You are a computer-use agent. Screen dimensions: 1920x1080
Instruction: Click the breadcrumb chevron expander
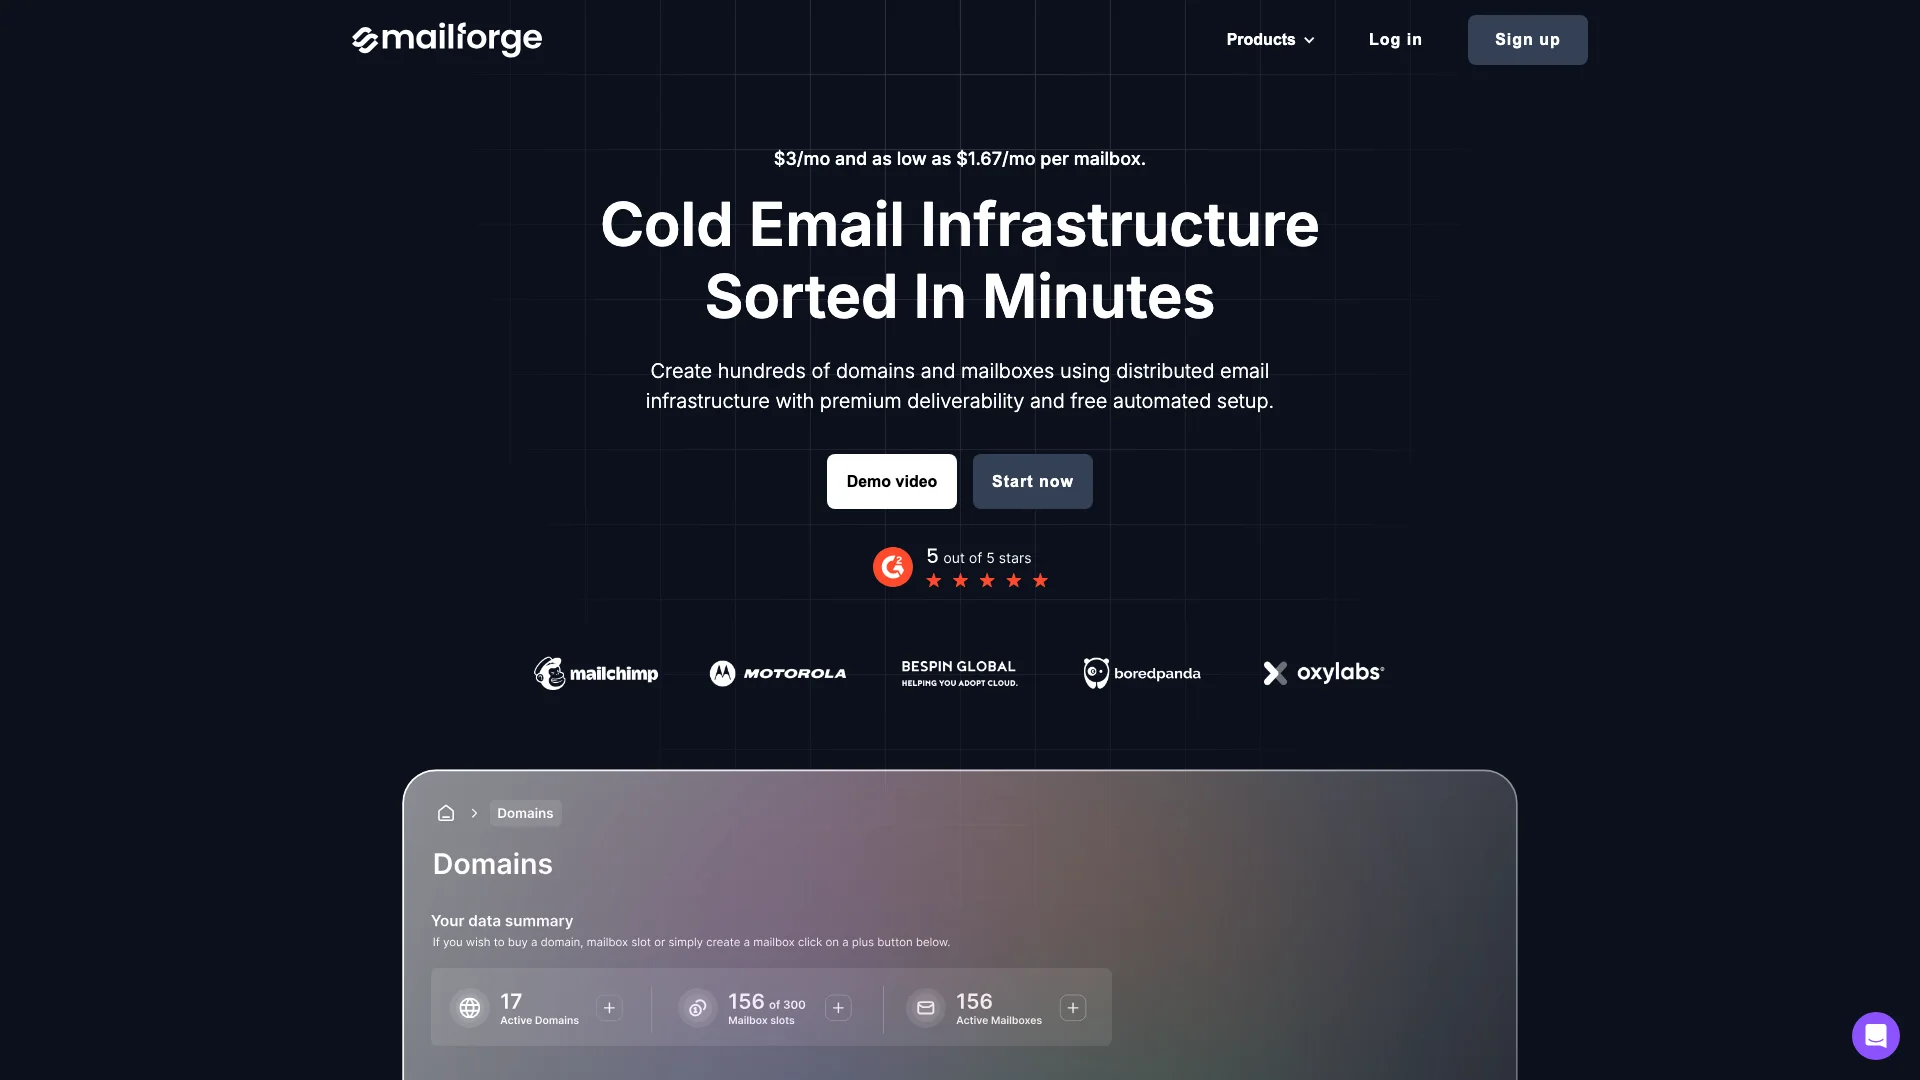pyautogui.click(x=475, y=812)
